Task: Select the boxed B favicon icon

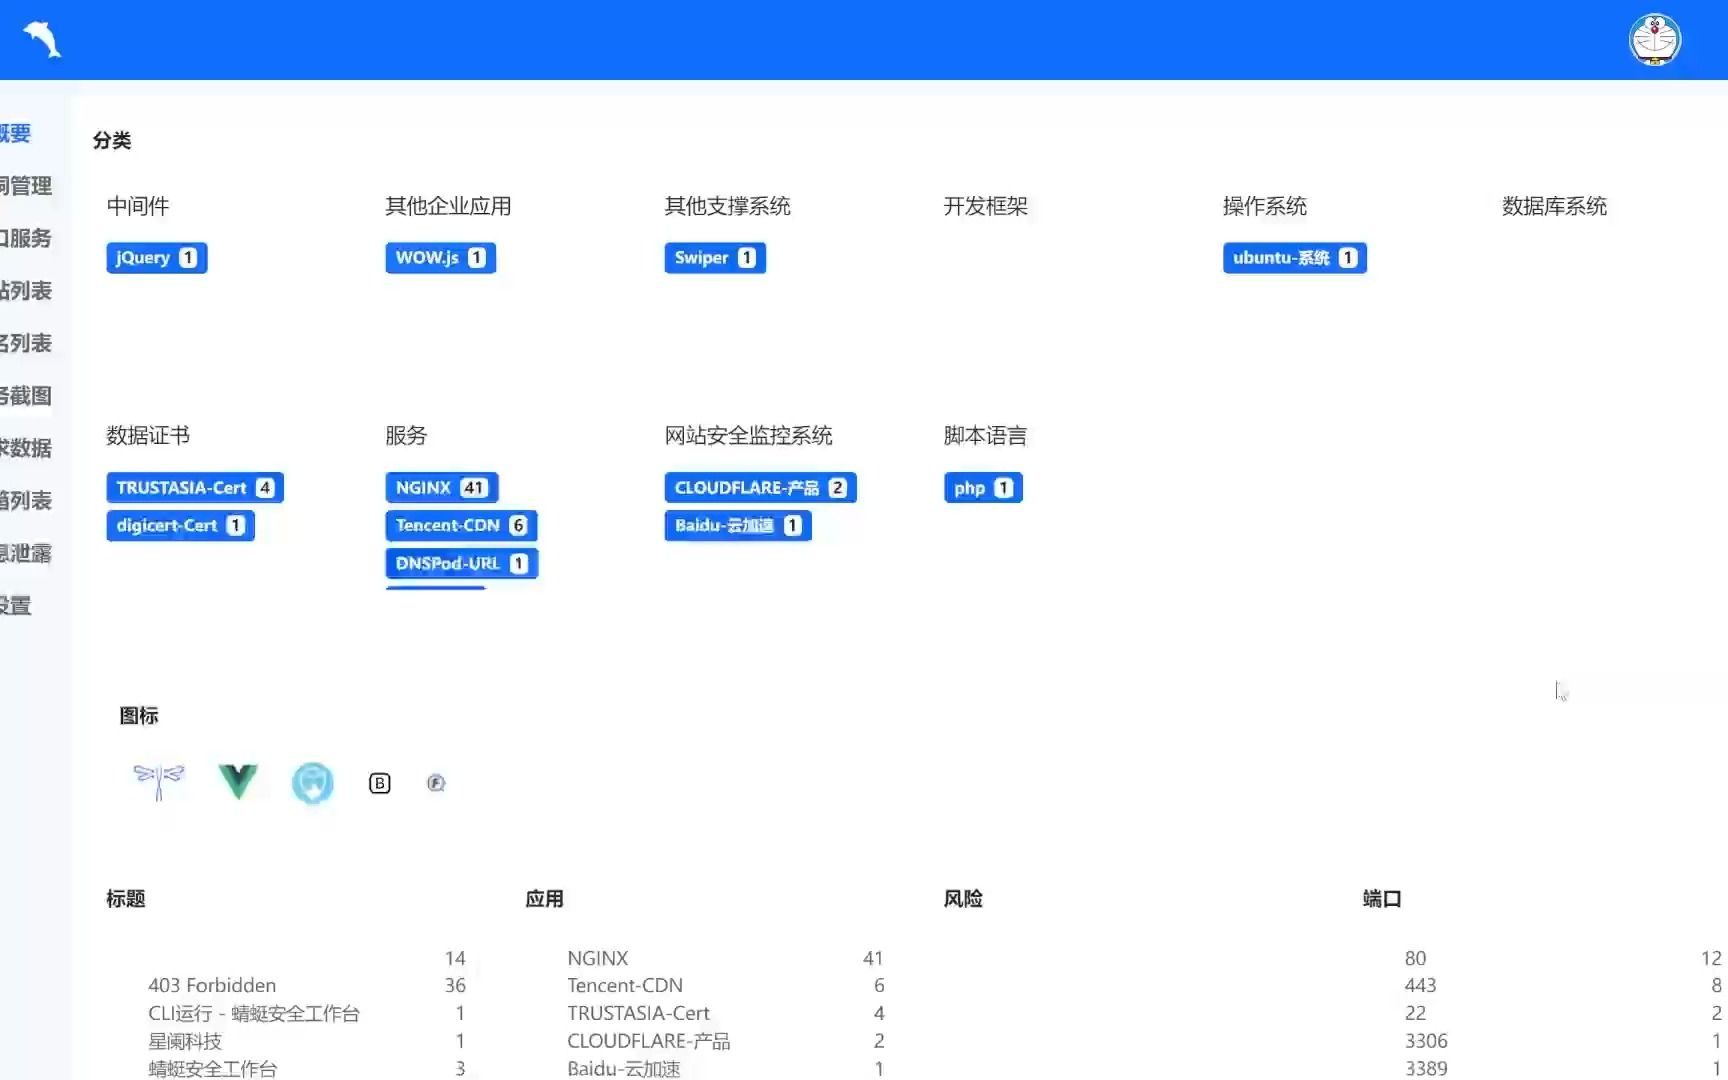Action: (380, 783)
